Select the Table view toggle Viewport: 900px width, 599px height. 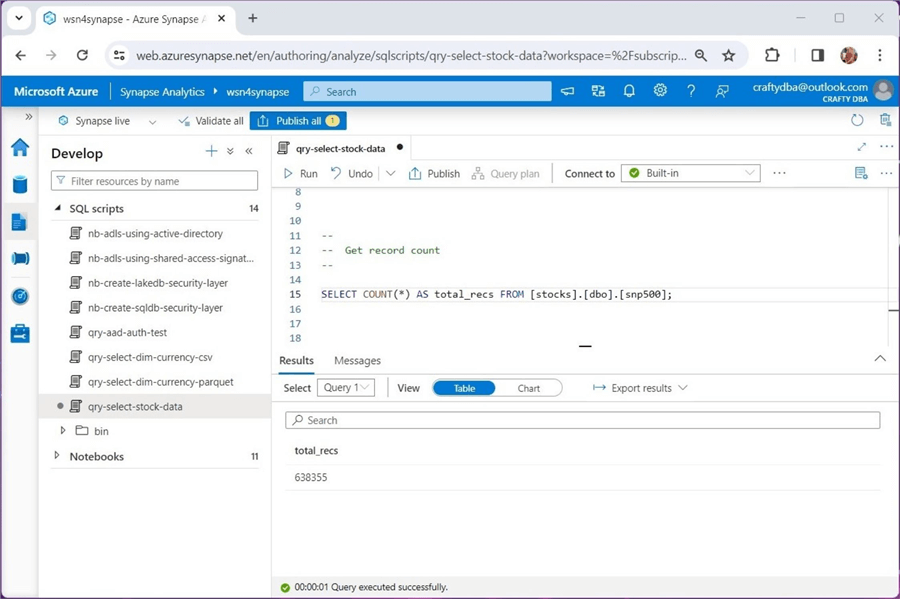[x=464, y=388]
